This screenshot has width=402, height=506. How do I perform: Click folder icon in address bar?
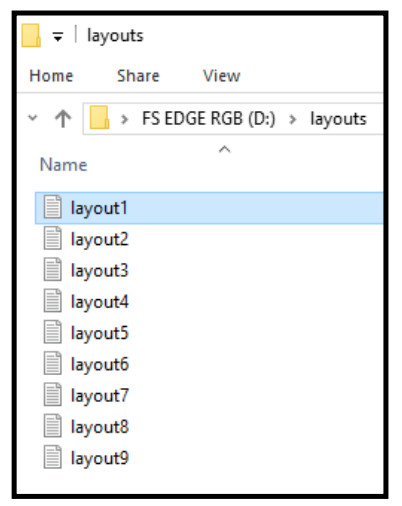(99, 117)
